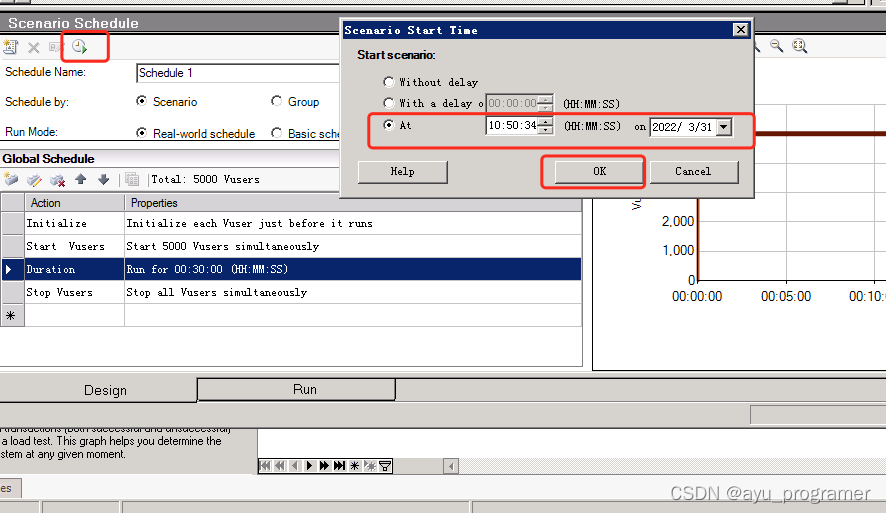886x513 pixels.
Task: Click the asterisk new record icon in navigator
Action: click(x=354, y=466)
